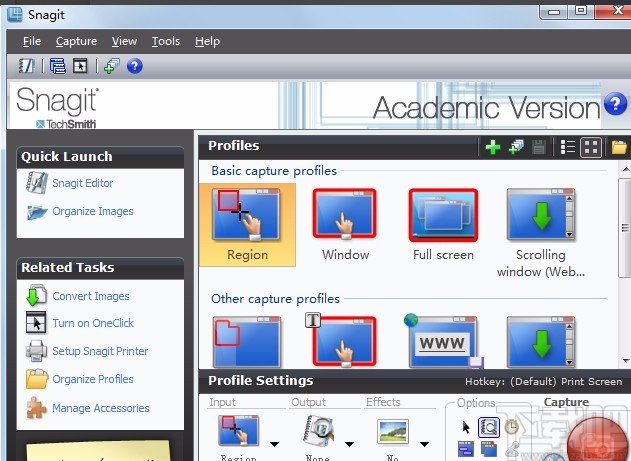The width and height of the screenshot is (631, 461).
Task: Select the folder-shape profile under Other capture profiles
Action: (247, 342)
